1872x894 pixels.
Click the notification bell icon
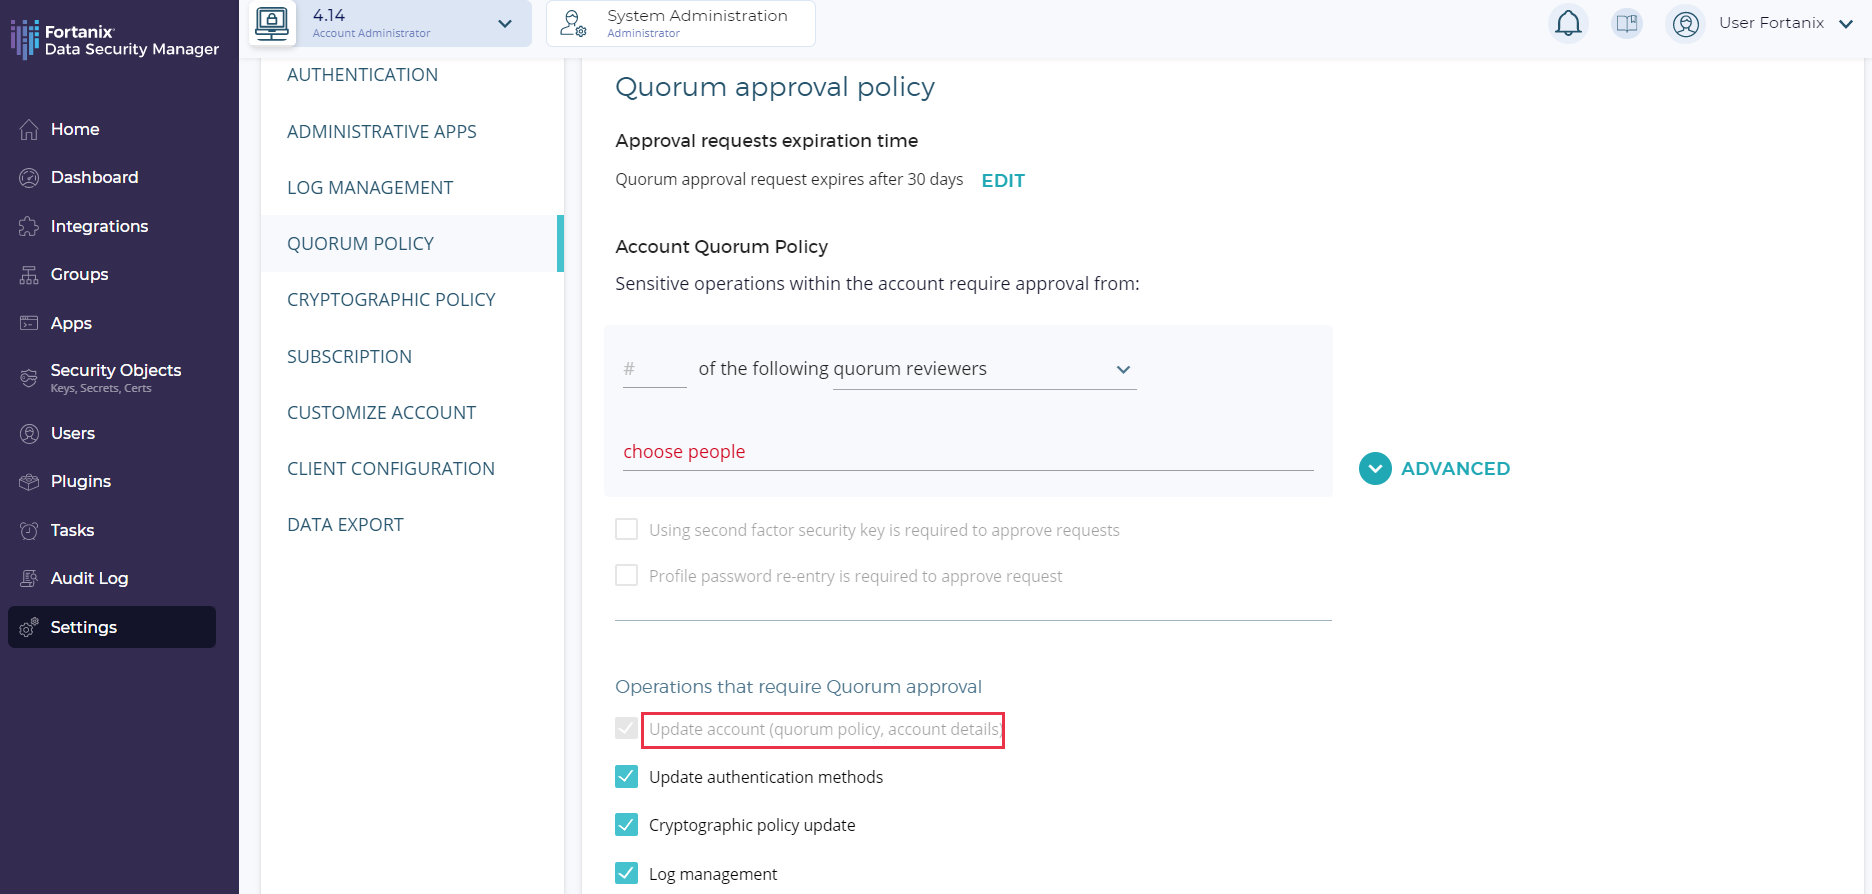pos(1568,23)
